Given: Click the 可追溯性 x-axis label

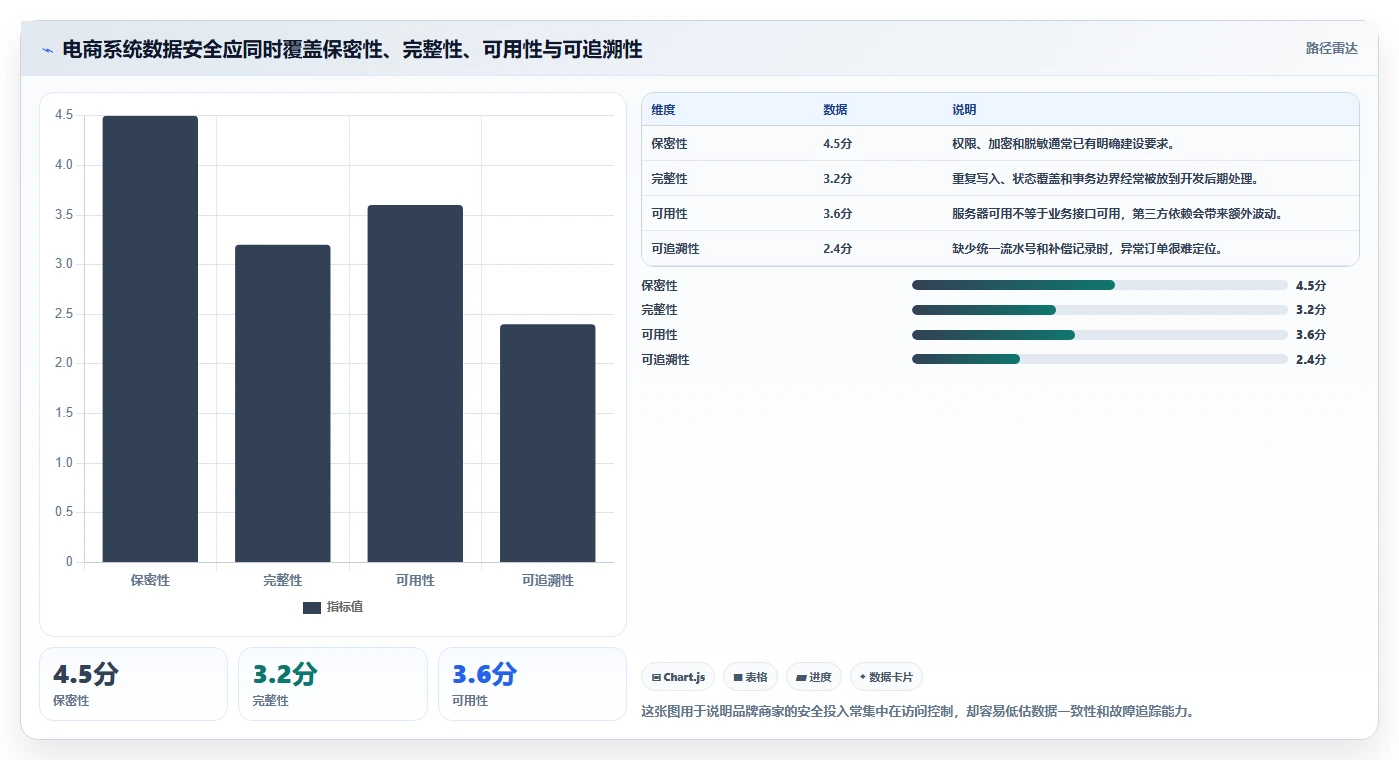Looking at the screenshot, I should click(x=548, y=580).
